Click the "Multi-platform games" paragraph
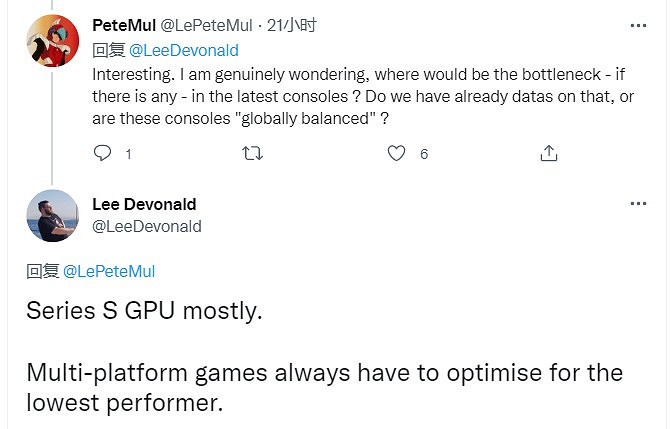The width and height of the screenshot is (671, 429). (x=324, y=389)
